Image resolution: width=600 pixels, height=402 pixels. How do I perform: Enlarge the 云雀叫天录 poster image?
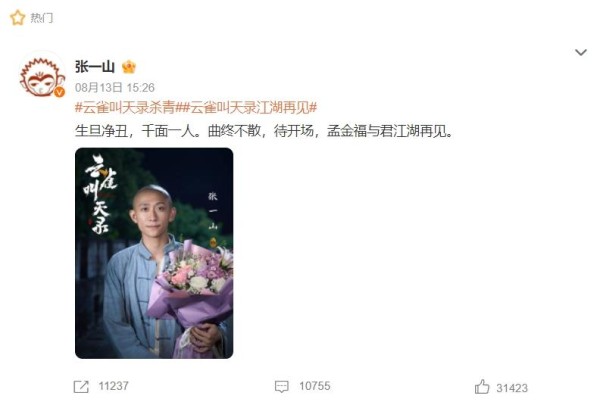click(x=154, y=253)
